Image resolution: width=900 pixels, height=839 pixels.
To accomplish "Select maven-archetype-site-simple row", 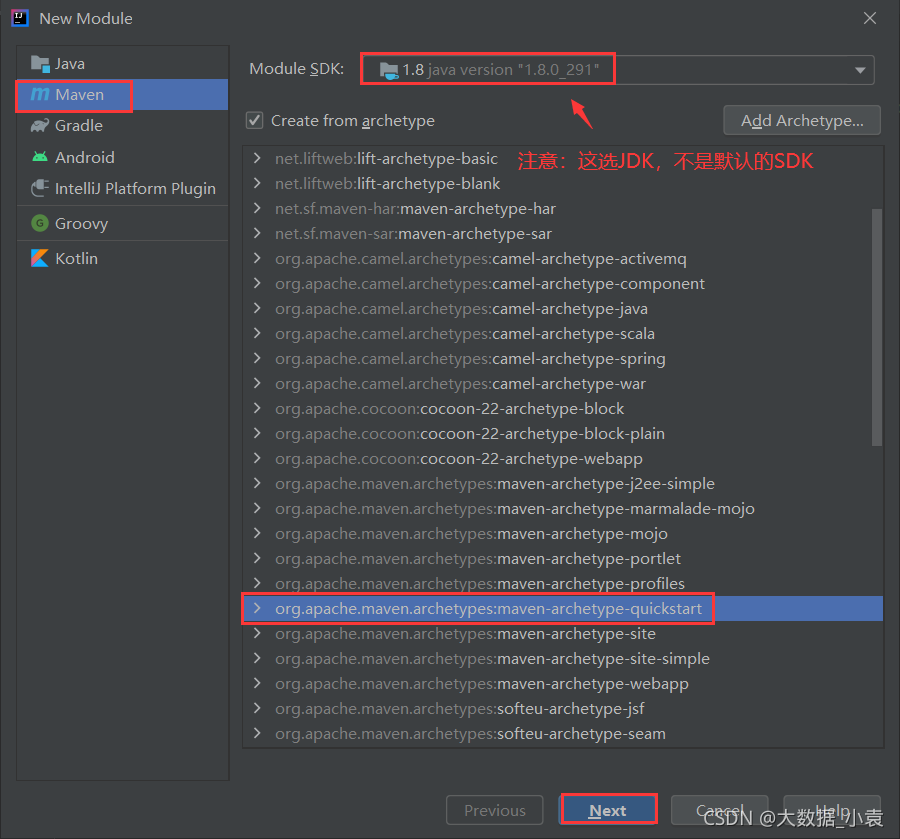I will click(x=562, y=658).
